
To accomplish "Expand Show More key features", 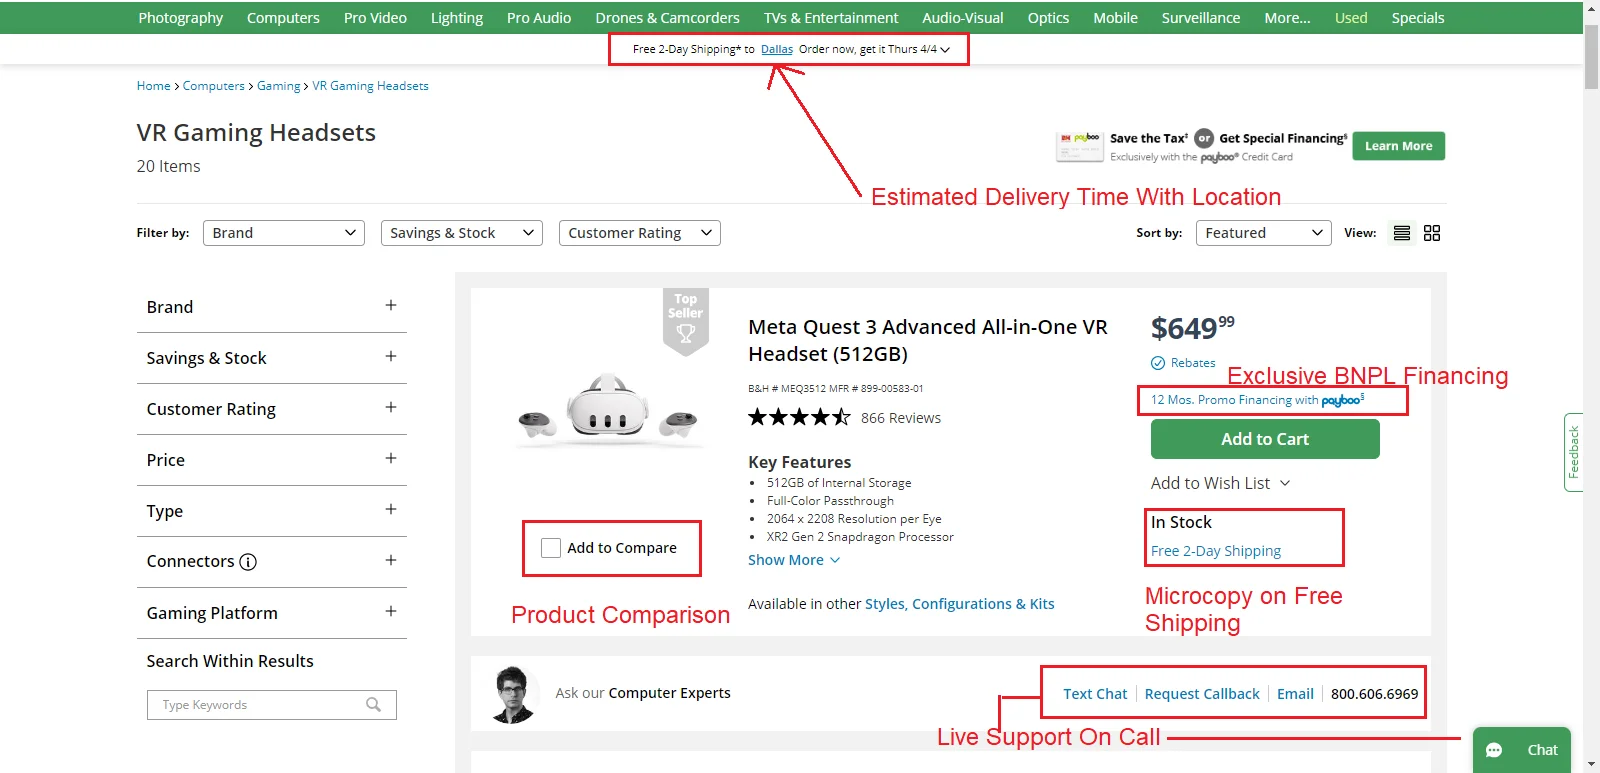I will click(x=794, y=560).
